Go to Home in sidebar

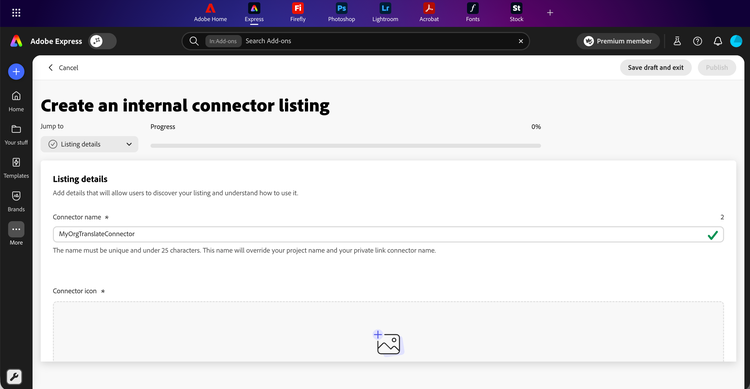pyautogui.click(x=16, y=101)
